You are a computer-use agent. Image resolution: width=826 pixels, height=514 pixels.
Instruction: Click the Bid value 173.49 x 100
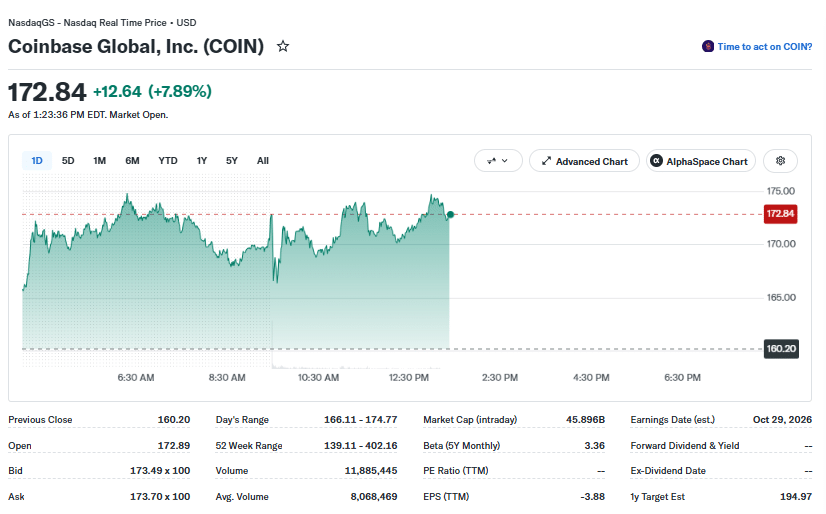click(160, 471)
